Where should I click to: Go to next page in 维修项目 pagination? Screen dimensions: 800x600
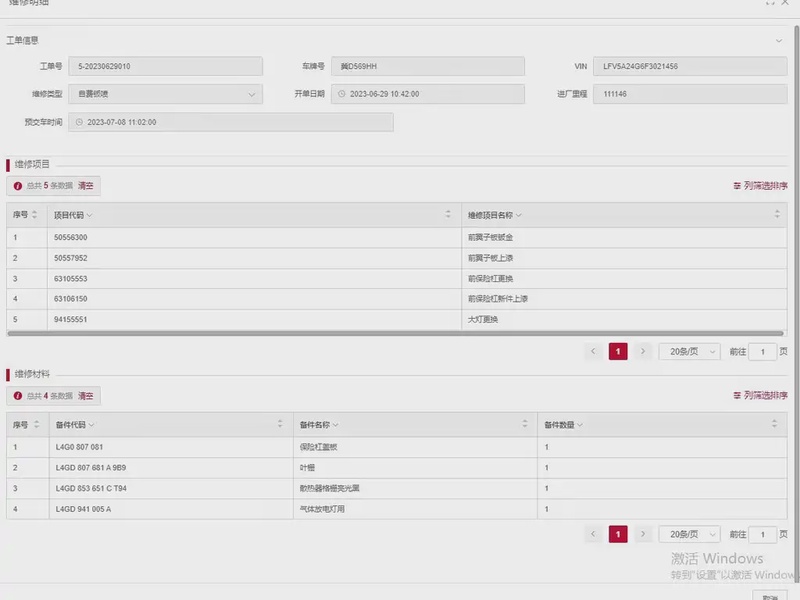point(643,352)
